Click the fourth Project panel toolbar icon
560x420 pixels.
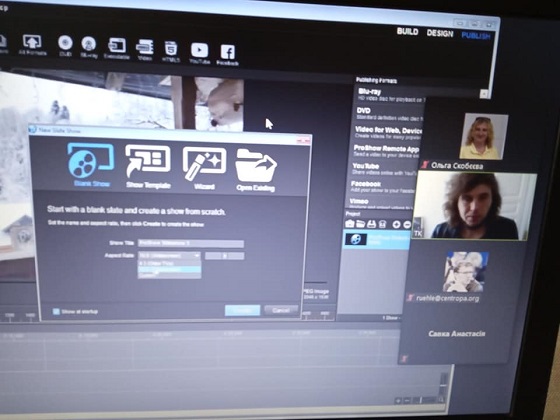click(x=382, y=224)
